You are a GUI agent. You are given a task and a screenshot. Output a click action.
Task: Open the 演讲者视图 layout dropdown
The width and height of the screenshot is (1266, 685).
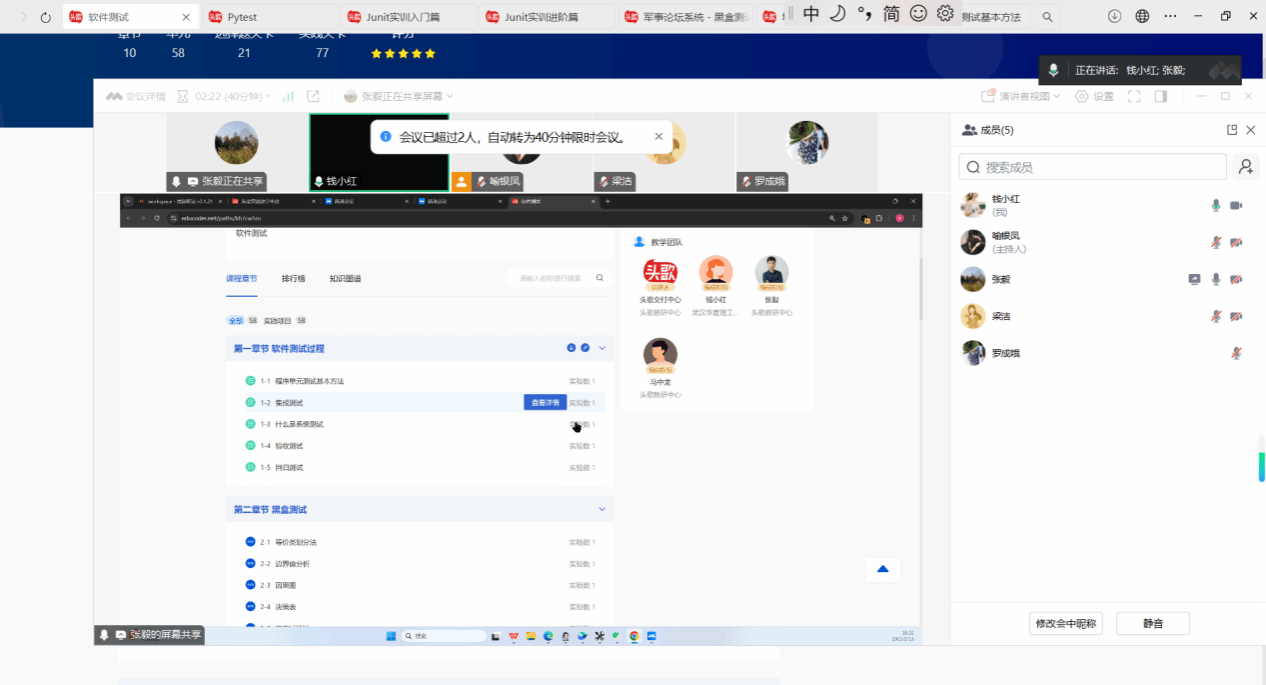(x=1020, y=97)
